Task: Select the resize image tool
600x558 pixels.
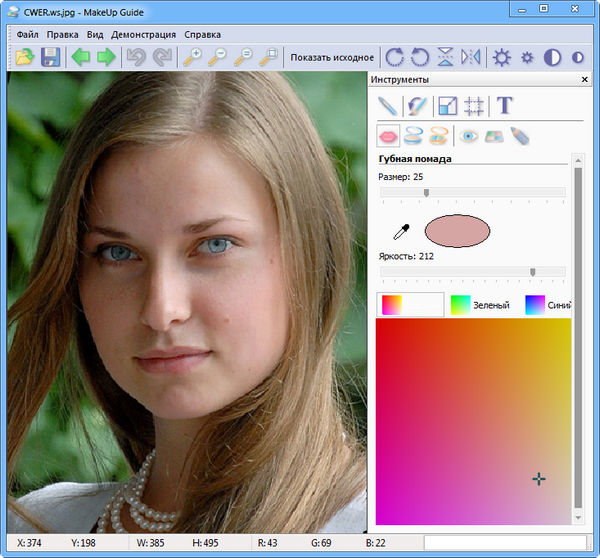Action: (447, 105)
